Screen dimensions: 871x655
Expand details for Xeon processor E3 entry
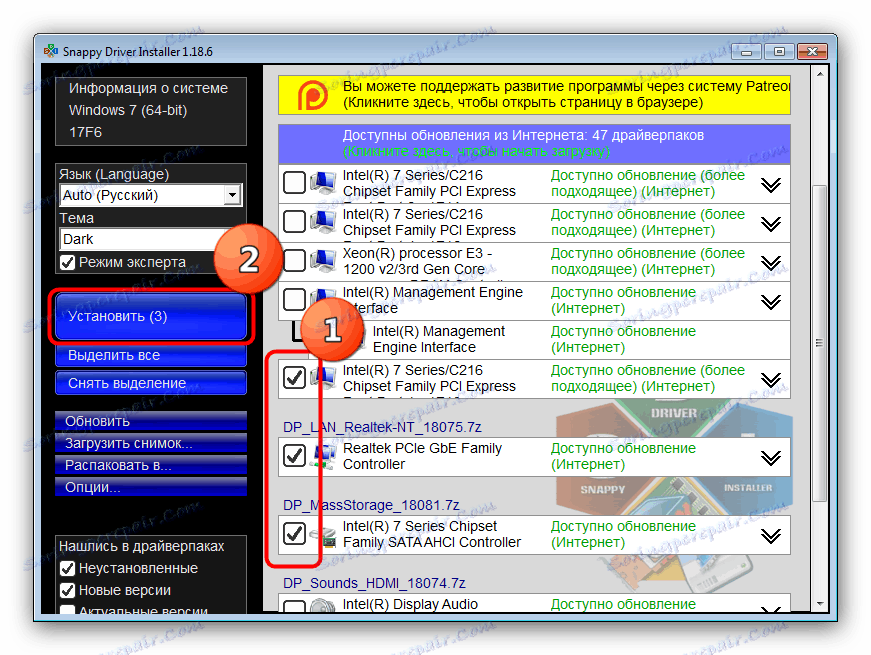point(771,261)
